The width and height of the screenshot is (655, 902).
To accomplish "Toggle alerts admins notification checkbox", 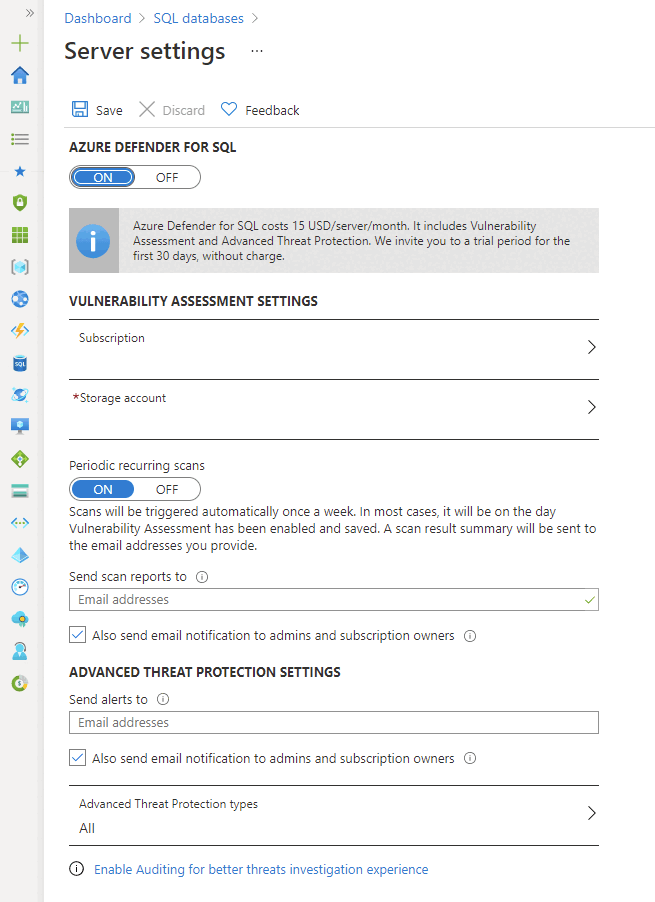I will 78,758.
